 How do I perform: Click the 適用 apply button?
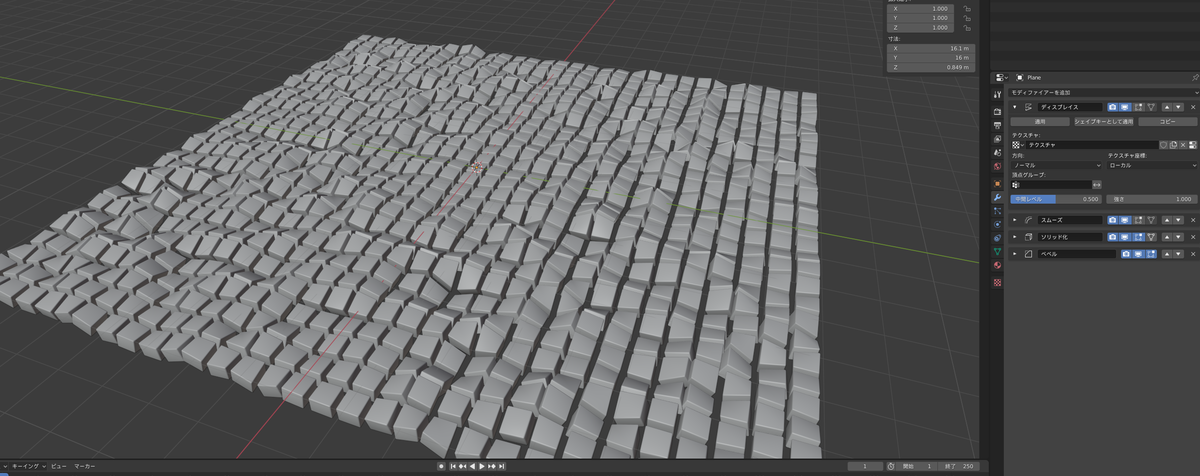(1041, 122)
